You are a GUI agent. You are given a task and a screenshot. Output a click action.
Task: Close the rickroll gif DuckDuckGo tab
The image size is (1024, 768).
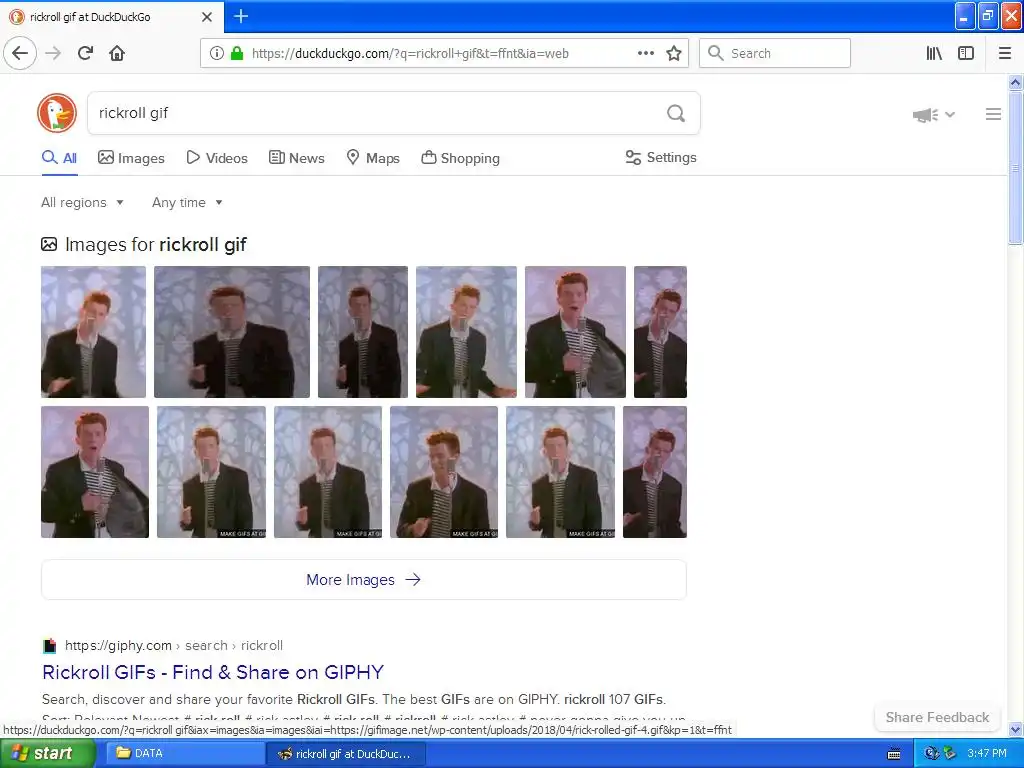207,17
